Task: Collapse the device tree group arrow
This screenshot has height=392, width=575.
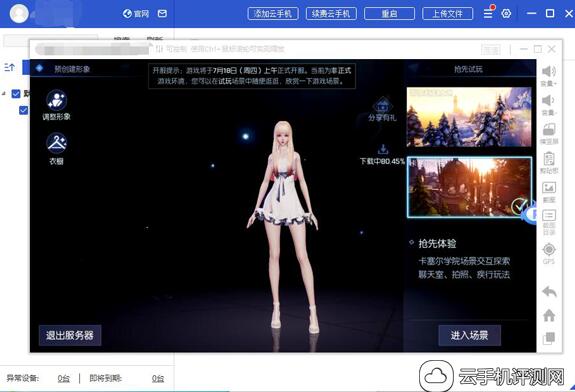Action: [4, 94]
